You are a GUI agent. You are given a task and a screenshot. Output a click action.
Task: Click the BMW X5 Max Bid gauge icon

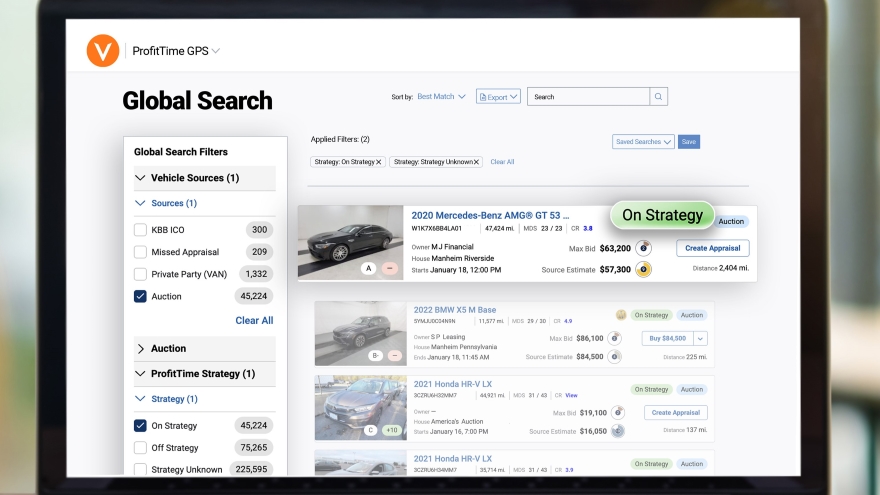point(615,338)
